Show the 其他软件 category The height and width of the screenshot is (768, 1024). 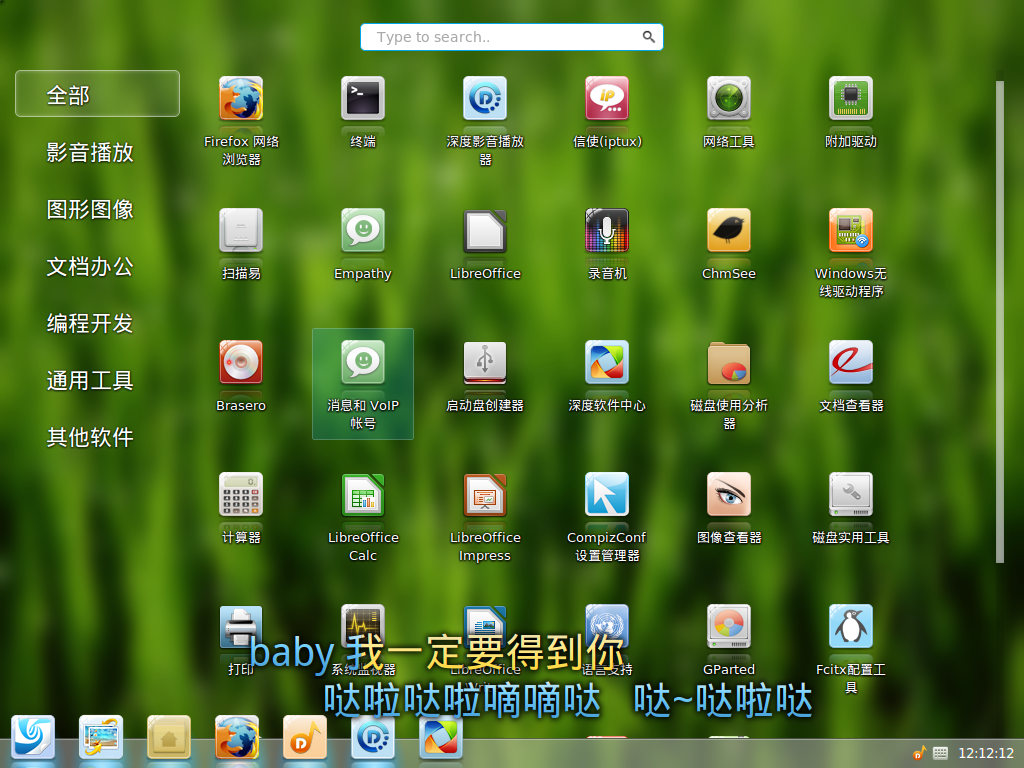click(x=90, y=436)
